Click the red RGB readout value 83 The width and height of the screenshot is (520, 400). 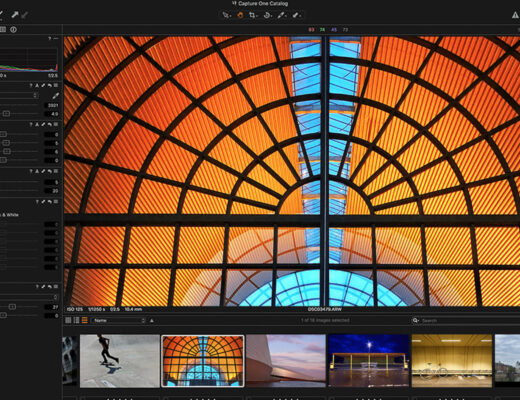311,30
